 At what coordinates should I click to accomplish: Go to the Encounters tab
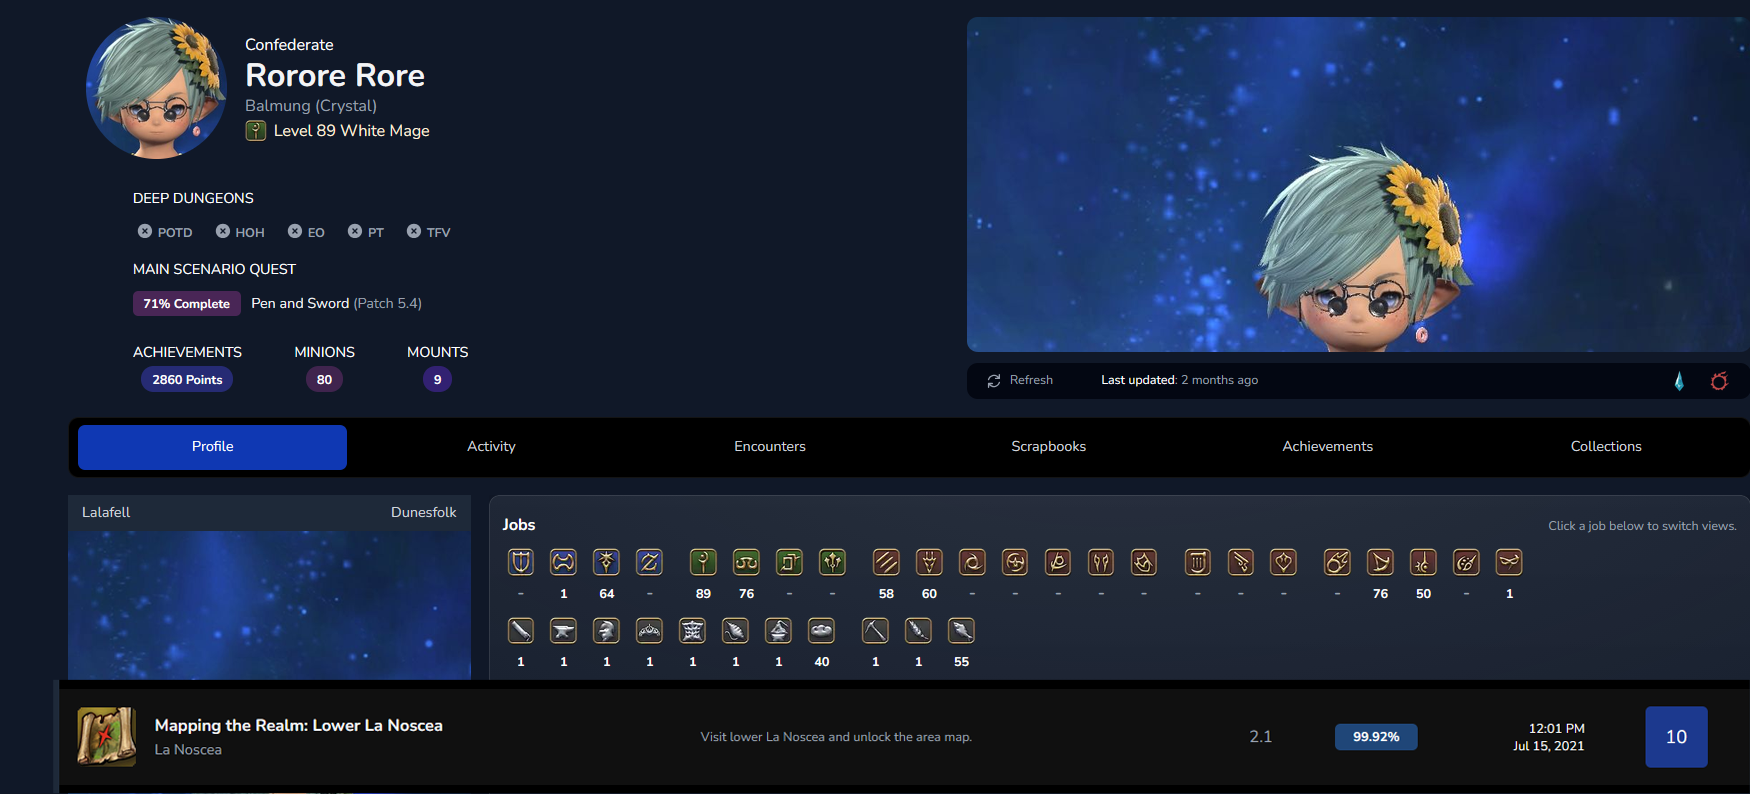tap(770, 447)
